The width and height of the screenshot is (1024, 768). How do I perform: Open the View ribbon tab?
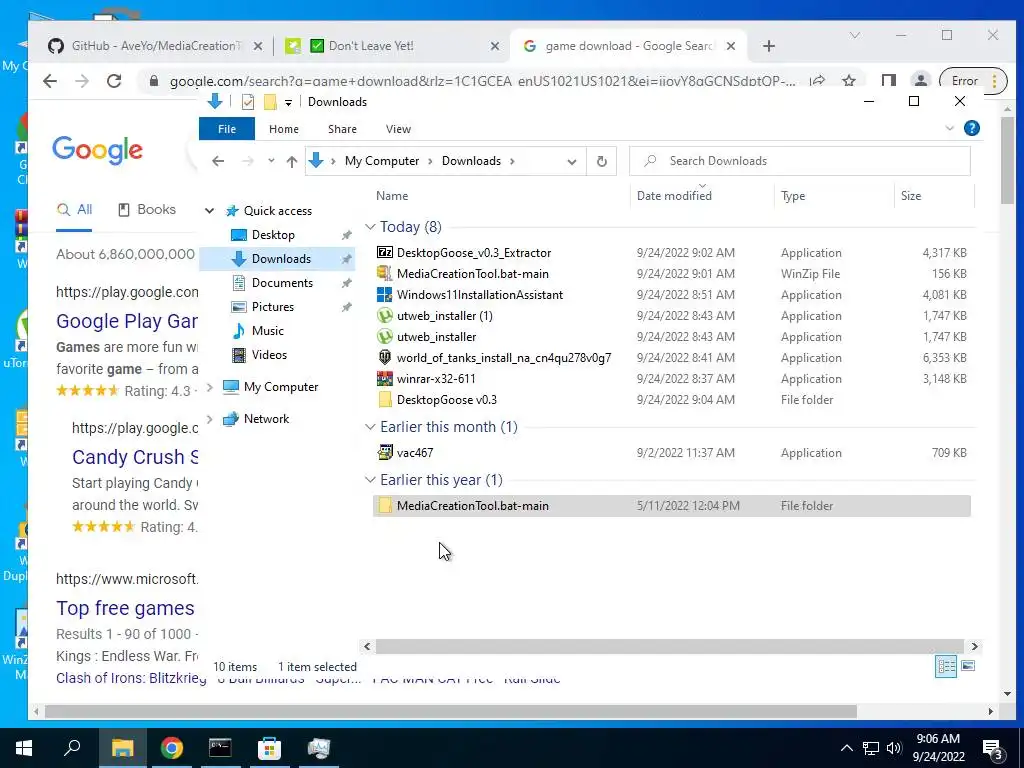[398, 129]
